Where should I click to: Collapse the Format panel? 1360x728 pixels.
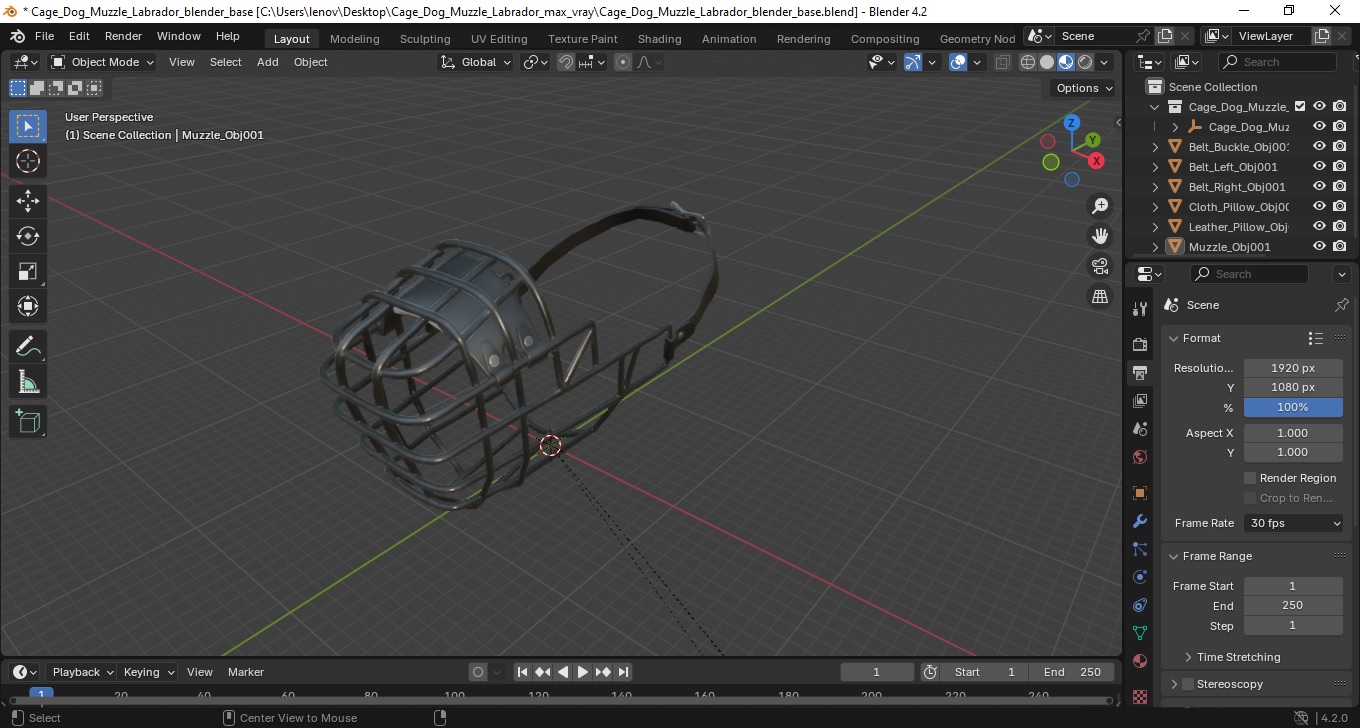[1175, 338]
